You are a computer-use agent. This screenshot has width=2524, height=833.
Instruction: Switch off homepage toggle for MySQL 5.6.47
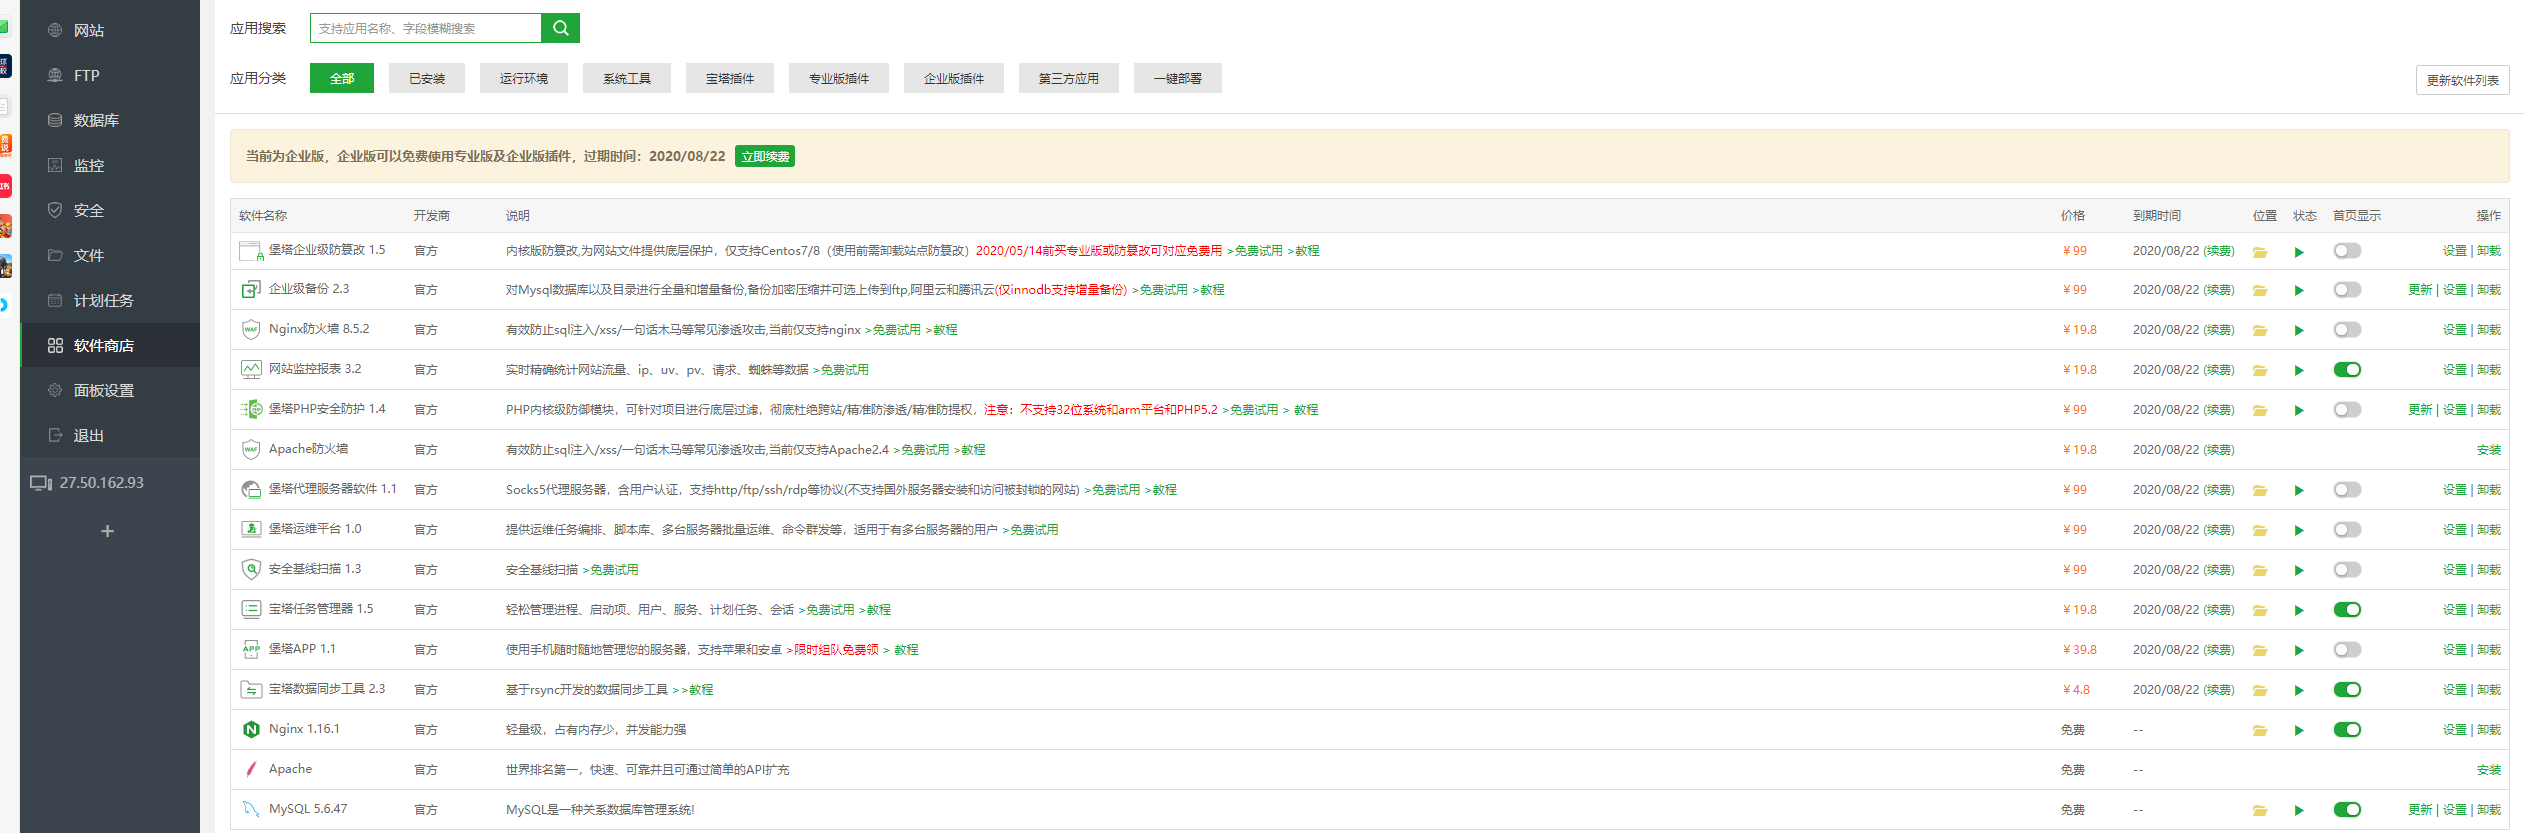2347,810
